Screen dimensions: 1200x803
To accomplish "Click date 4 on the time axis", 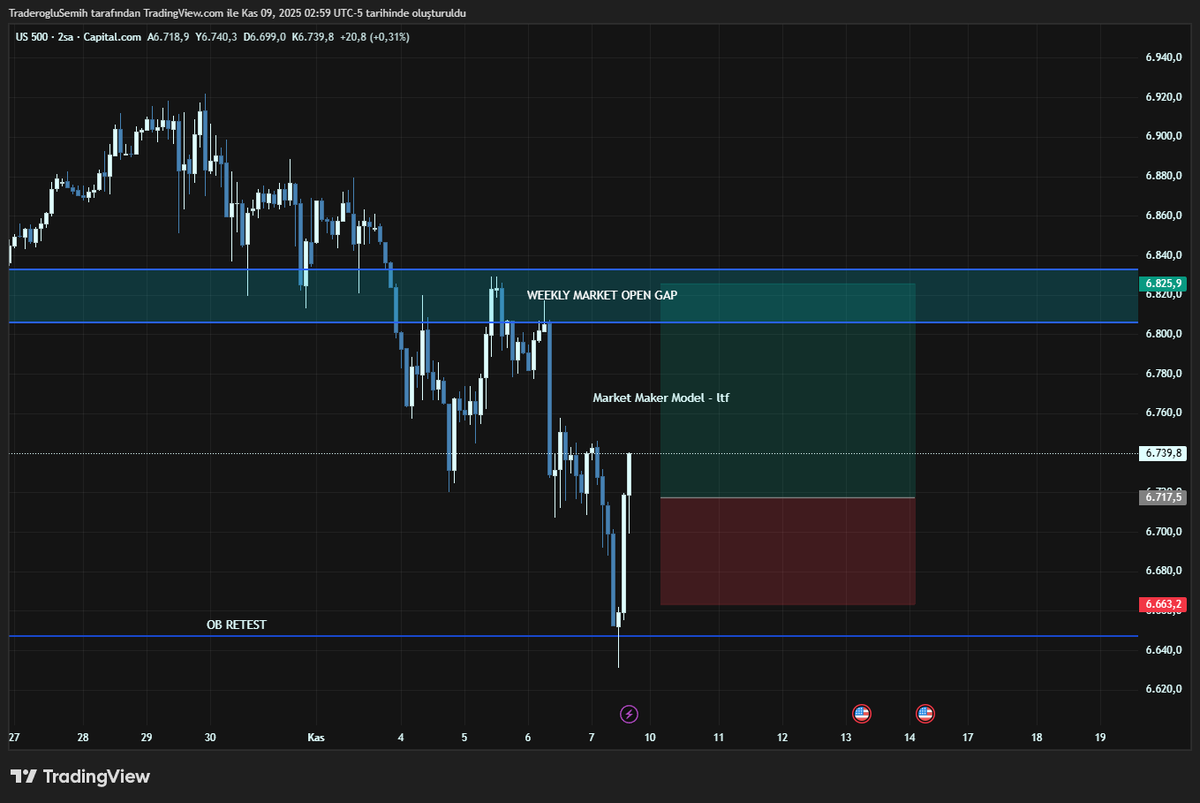I will click(x=401, y=738).
